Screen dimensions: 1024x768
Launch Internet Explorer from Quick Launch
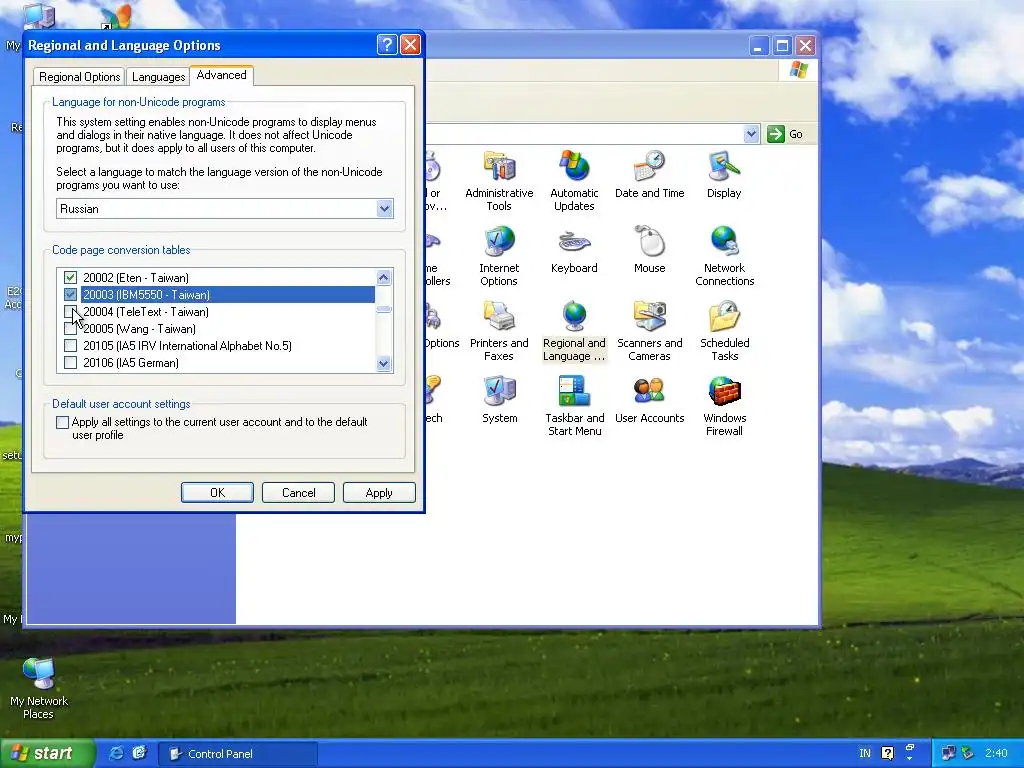(x=116, y=753)
